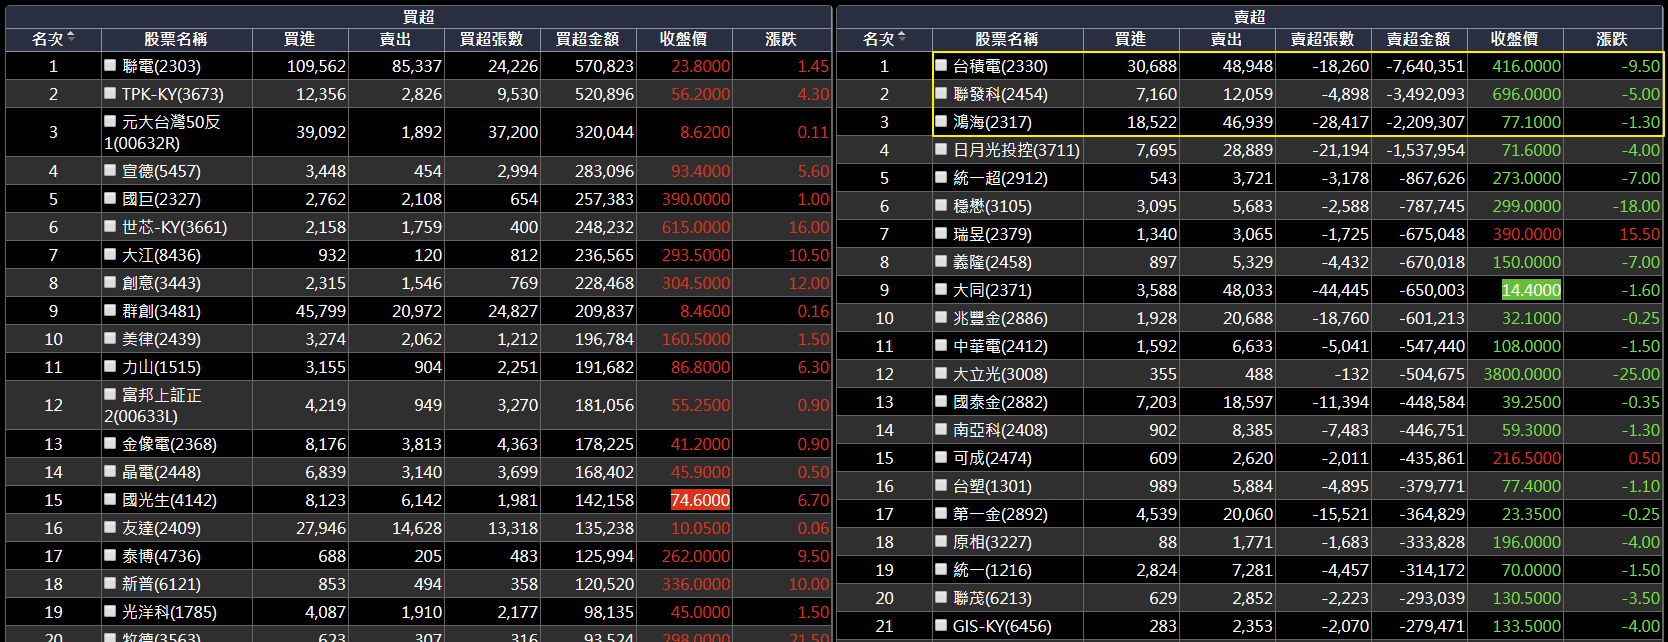This screenshot has width=1668, height=642.
Task: Tick the checkbox for TPK-KY(3673)
Action: pyautogui.click(x=110, y=93)
